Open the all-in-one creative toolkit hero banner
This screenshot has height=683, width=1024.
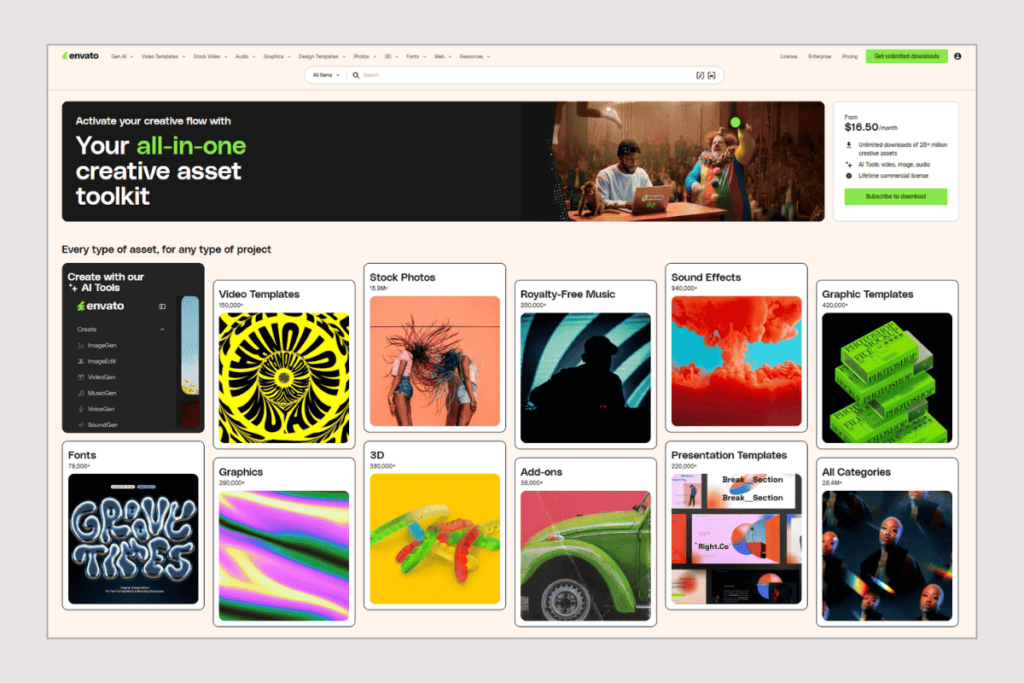pyautogui.click(x=443, y=161)
